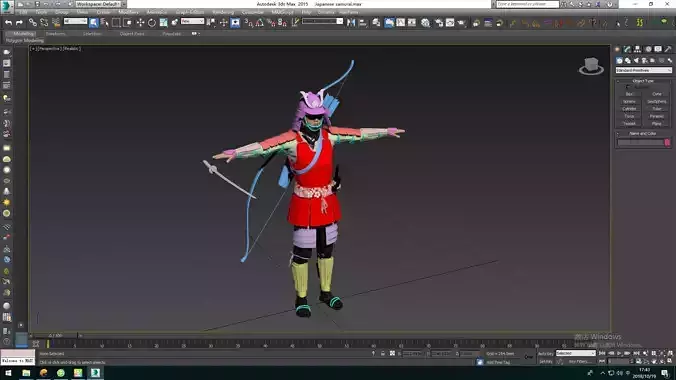This screenshot has height=380, width=676.
Task: Create a Box primitive button
Action: 629,94
